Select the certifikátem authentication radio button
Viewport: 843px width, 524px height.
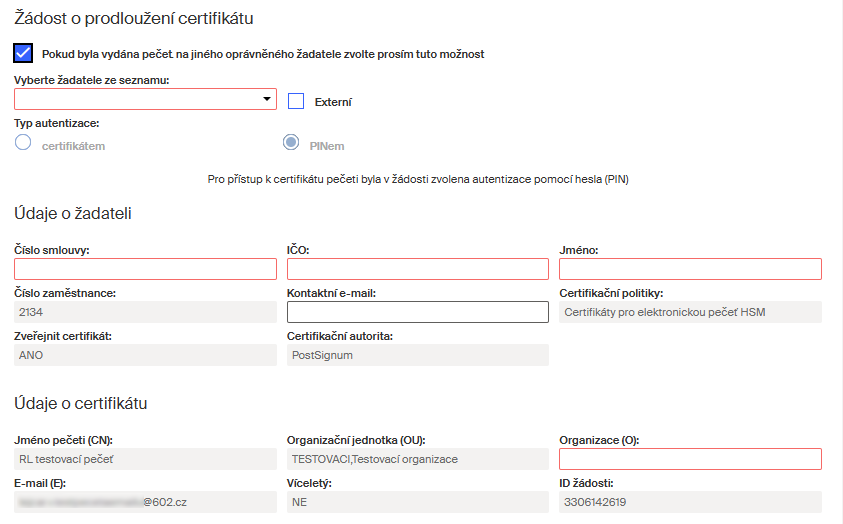tap(24, 144)
